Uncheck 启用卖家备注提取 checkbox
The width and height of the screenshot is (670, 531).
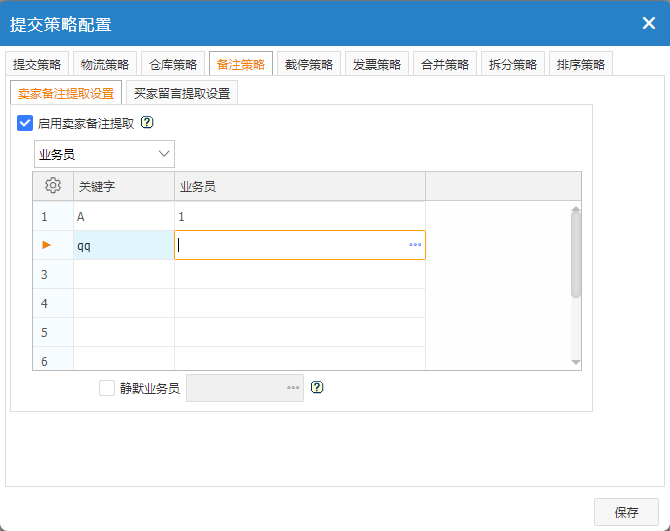coord(25,123)
